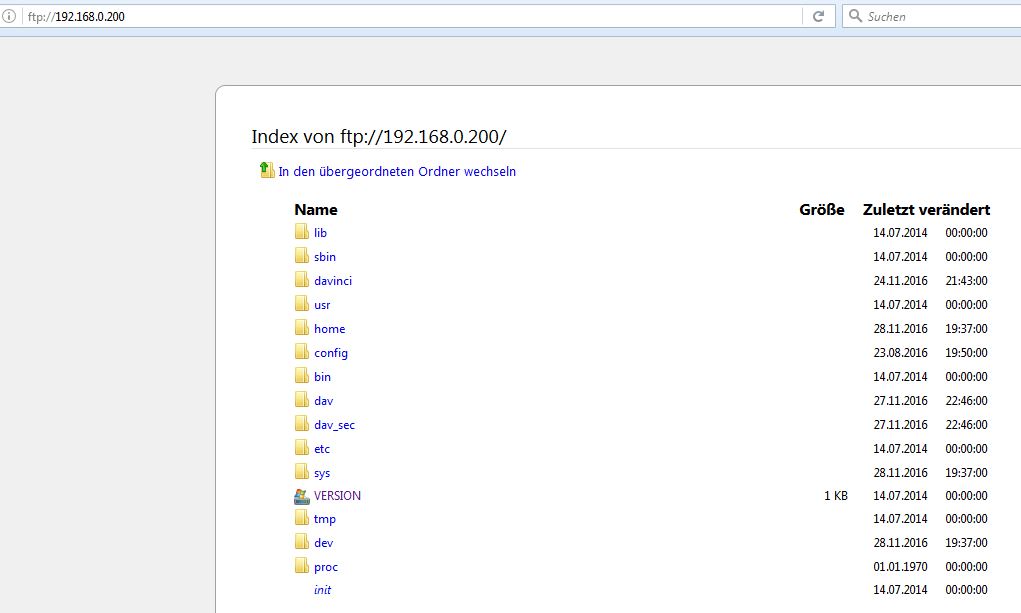This screenshot has width=1021, height=613.
Task: Open the init file link
Action: (322, 590)
